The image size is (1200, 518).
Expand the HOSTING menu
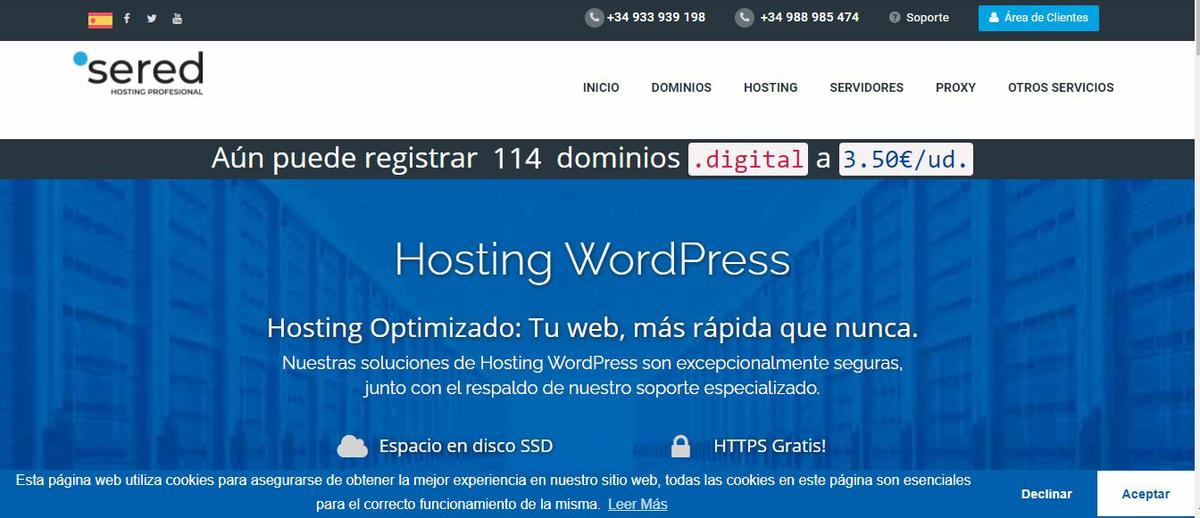(770, 88)
